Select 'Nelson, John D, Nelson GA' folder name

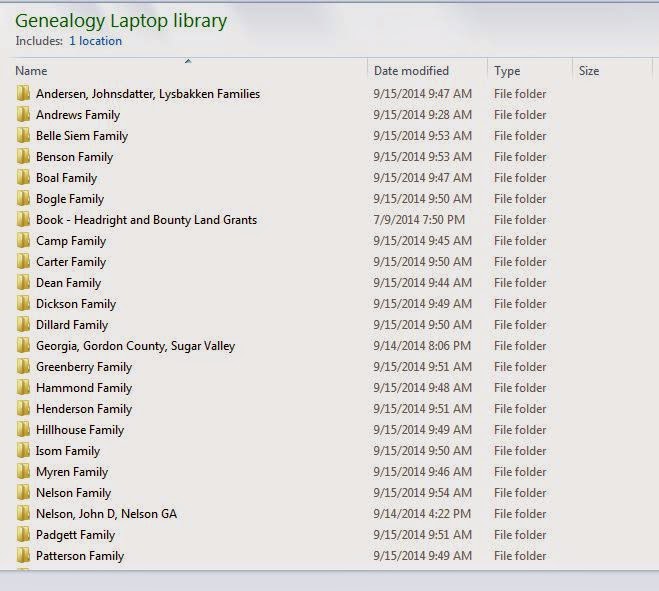point(106,514)
